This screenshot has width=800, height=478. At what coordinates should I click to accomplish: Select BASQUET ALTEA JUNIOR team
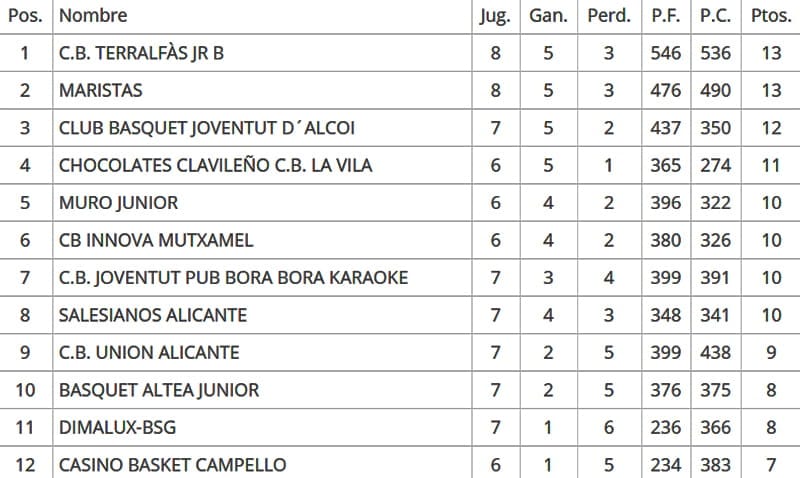pos(159,390)
